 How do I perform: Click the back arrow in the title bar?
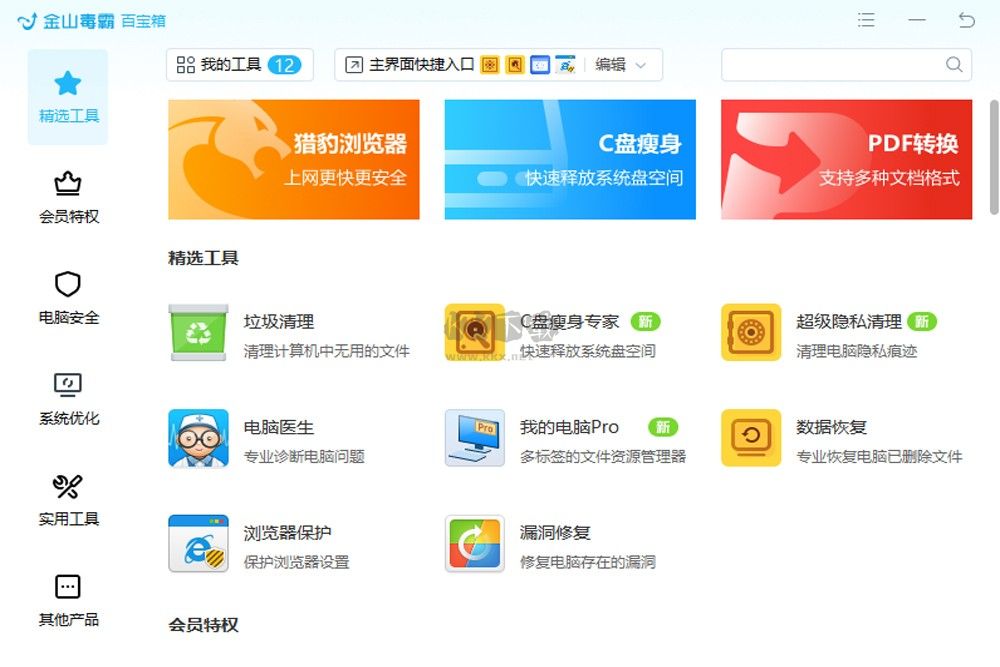click(x=963, y=18)
